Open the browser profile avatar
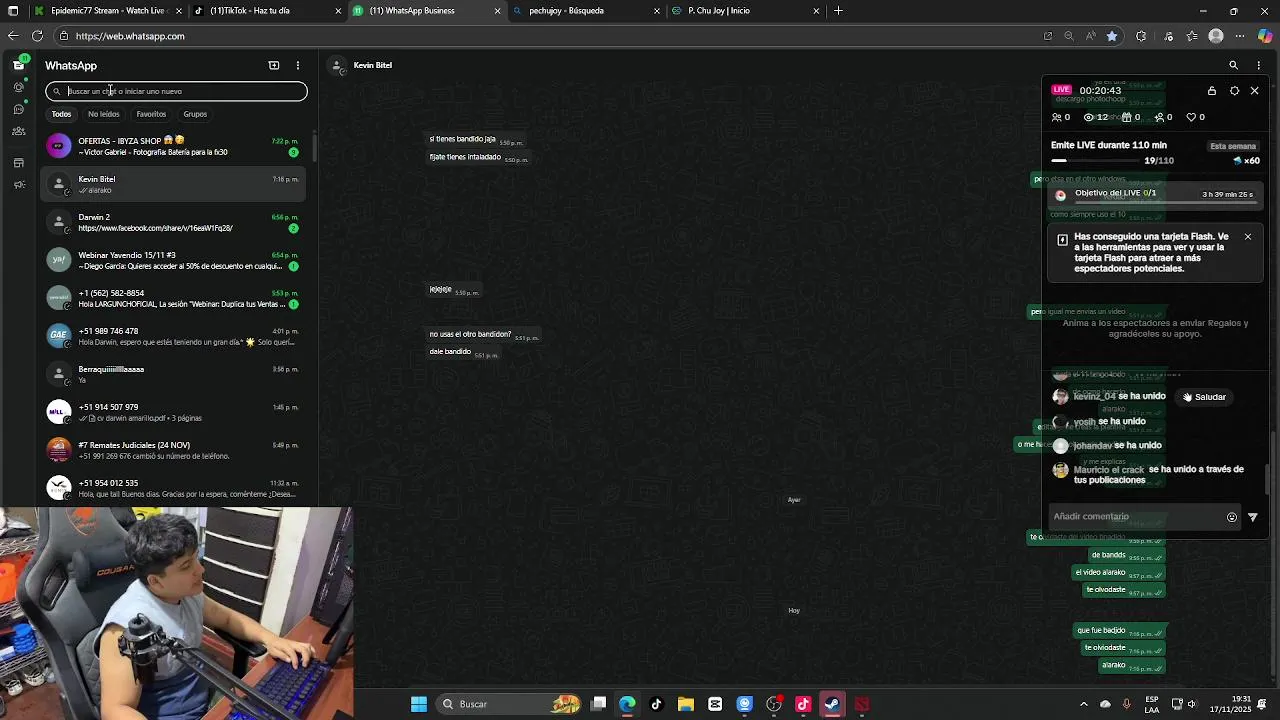1280x720 pixels. pyautogui.click(x=1216, y=36)
